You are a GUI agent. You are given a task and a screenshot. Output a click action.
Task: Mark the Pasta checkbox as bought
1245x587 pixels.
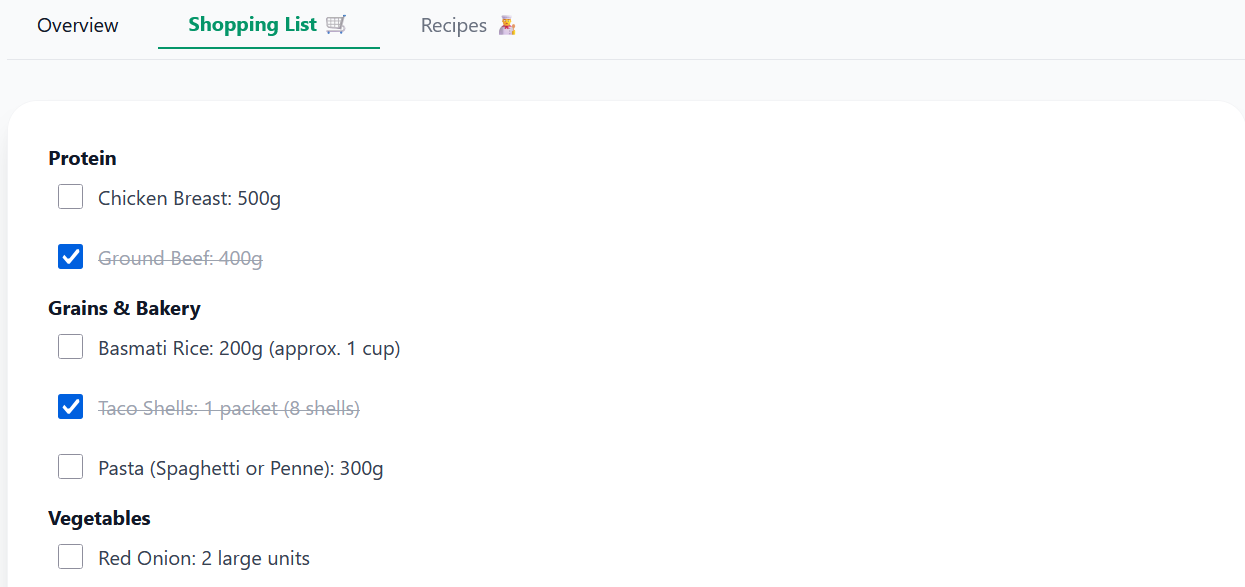pos(70,467)
